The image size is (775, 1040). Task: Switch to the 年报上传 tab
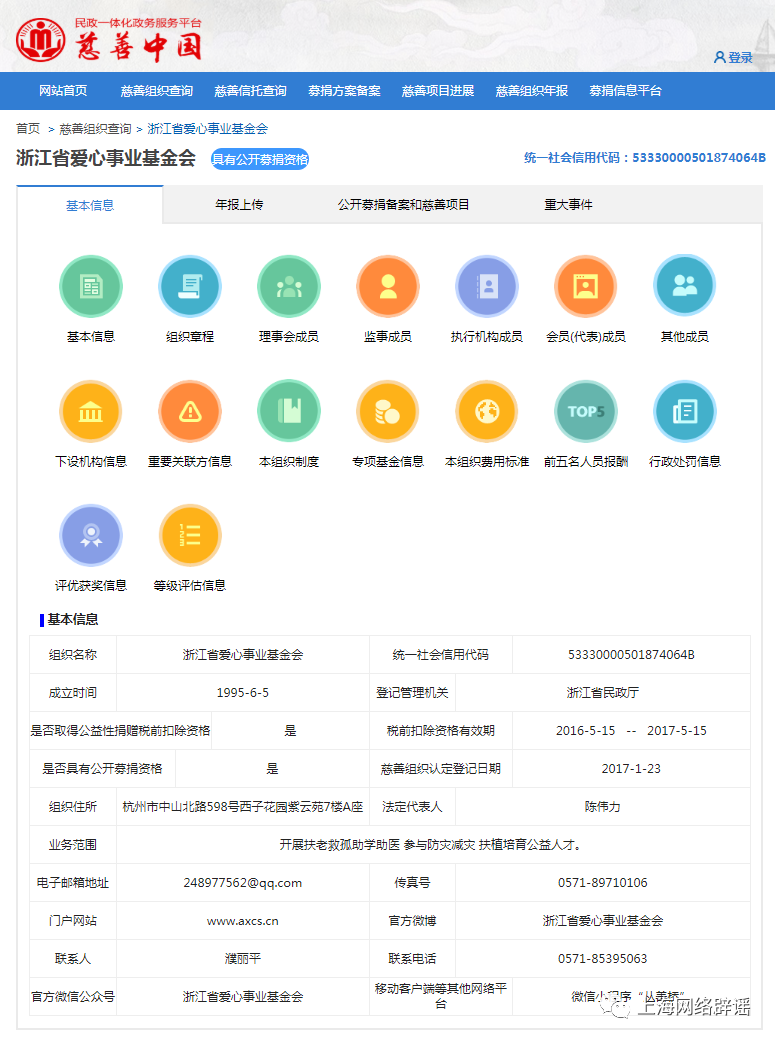(239, 204)
